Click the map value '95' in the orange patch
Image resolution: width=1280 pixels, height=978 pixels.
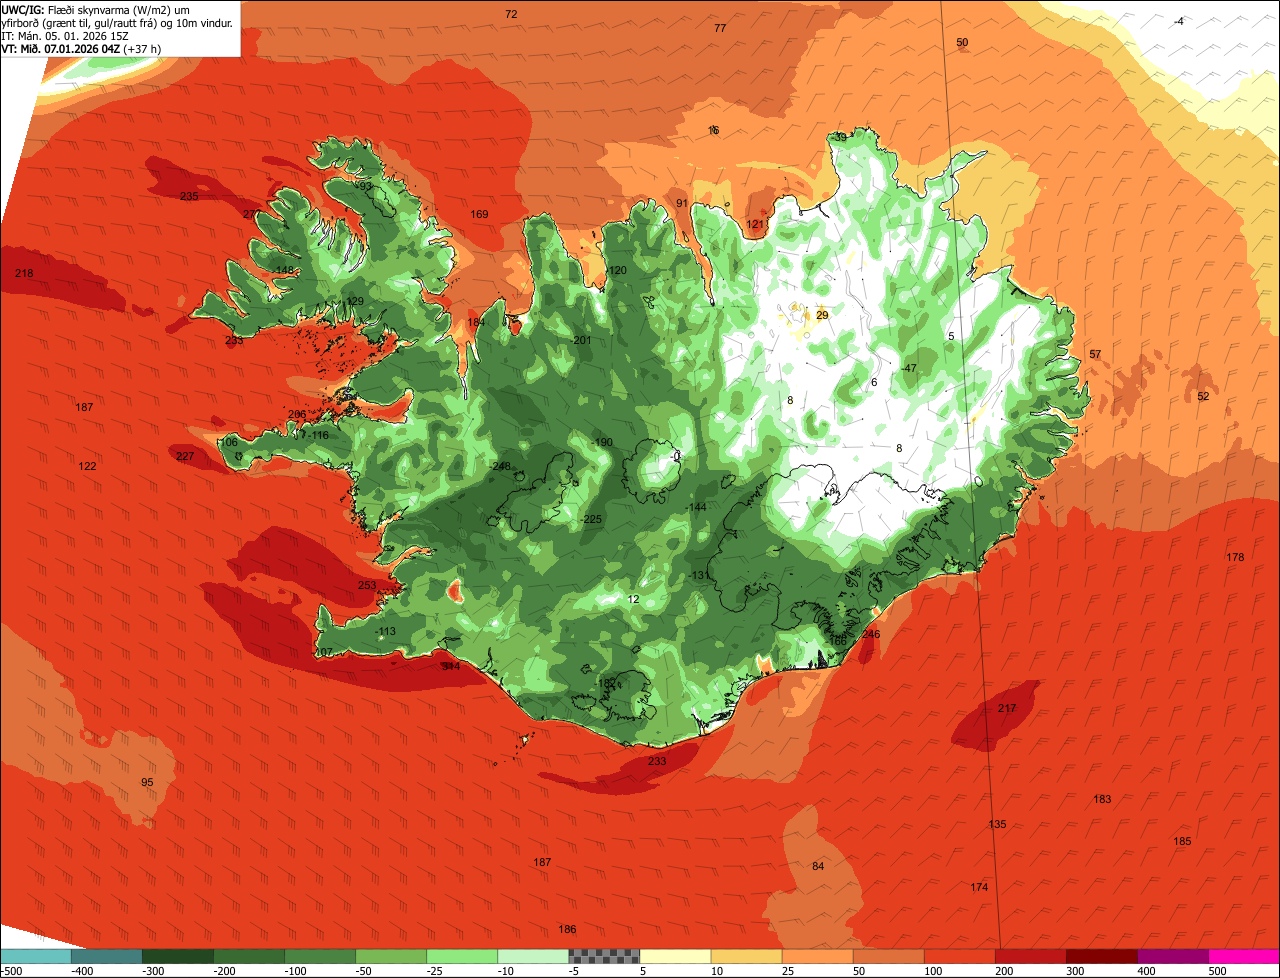(x=147, y=782)
